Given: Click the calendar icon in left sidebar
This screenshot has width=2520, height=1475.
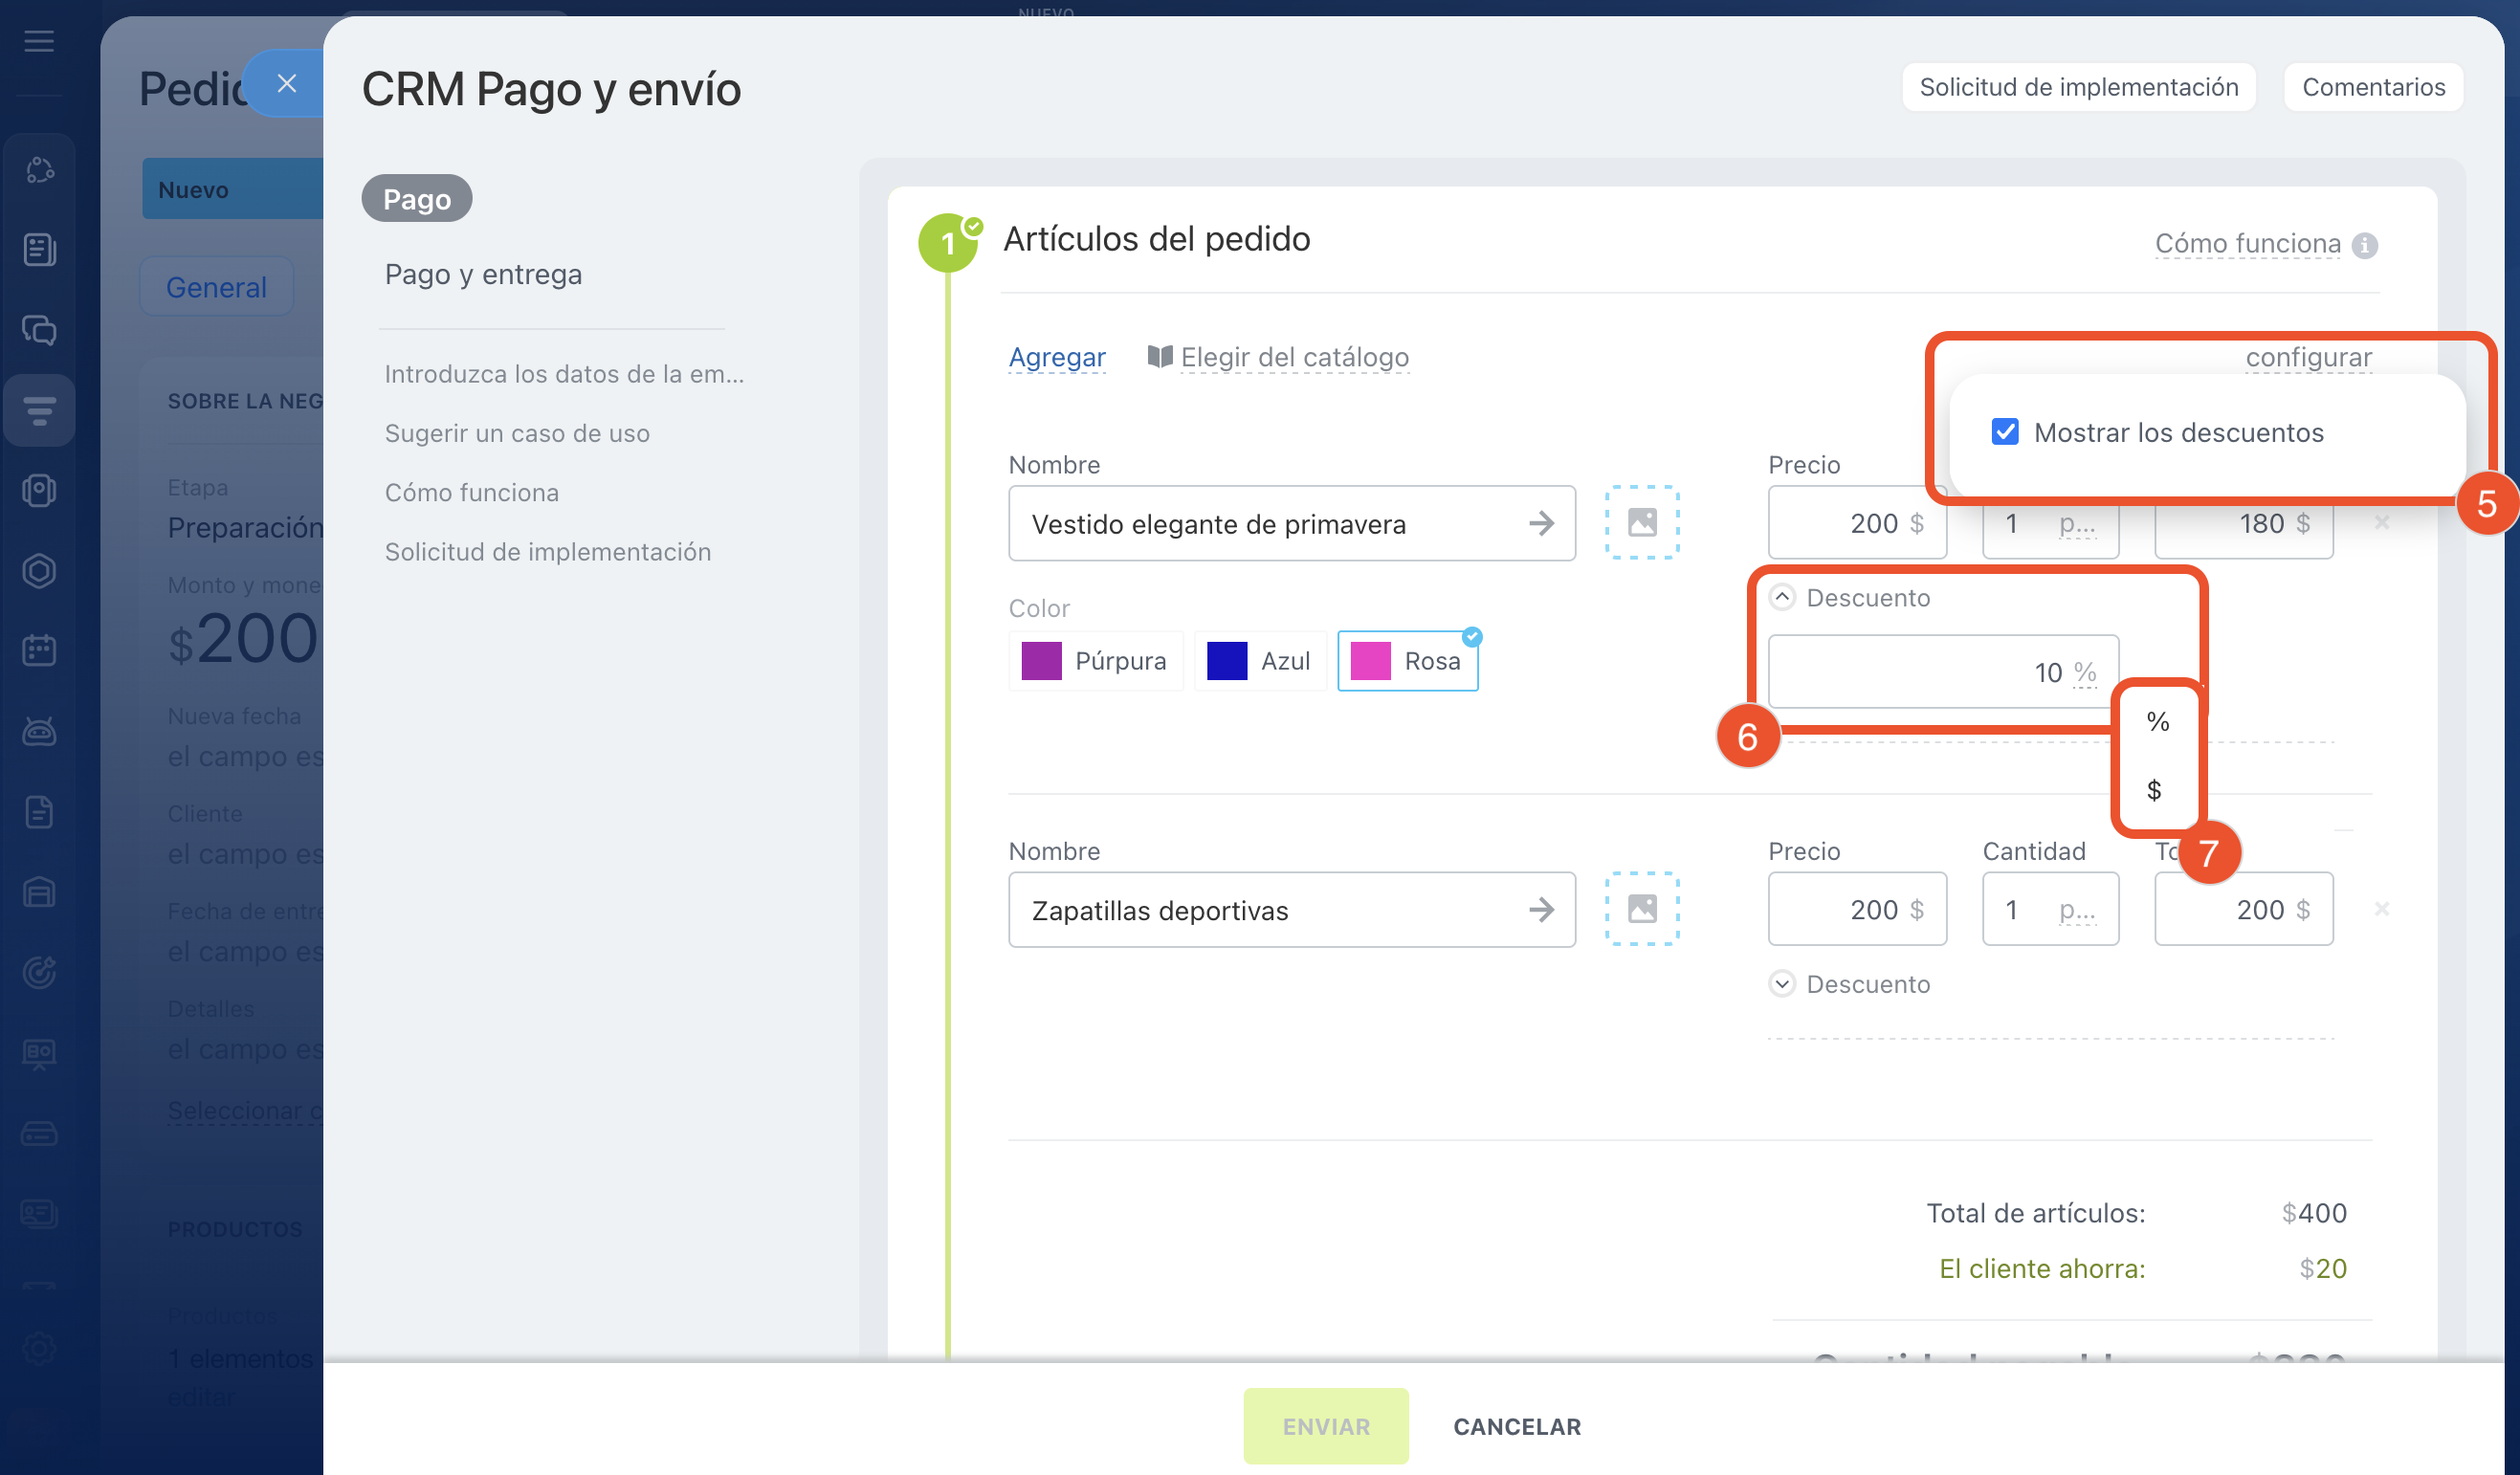Looking at the screenshot, I should pos(39,651).
